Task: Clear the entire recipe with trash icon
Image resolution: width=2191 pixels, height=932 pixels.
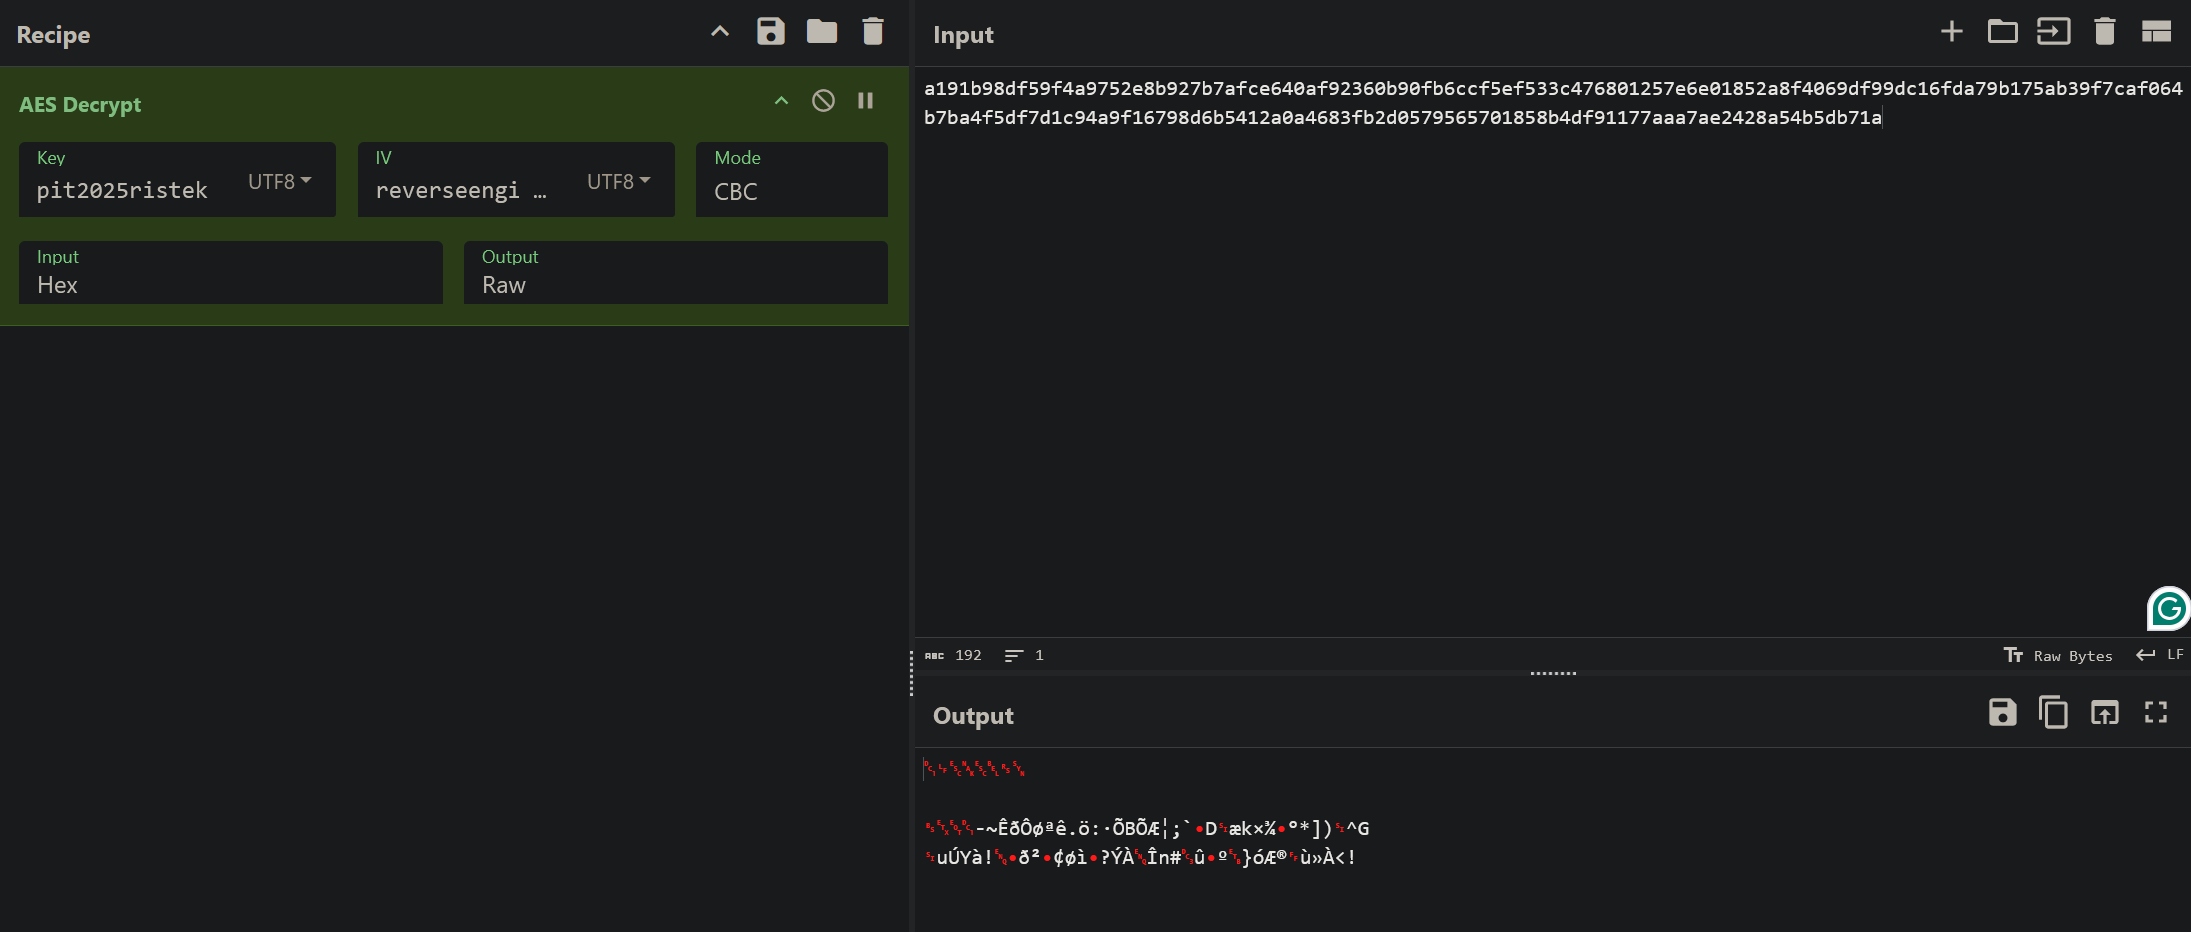Action: coord(871,31)
